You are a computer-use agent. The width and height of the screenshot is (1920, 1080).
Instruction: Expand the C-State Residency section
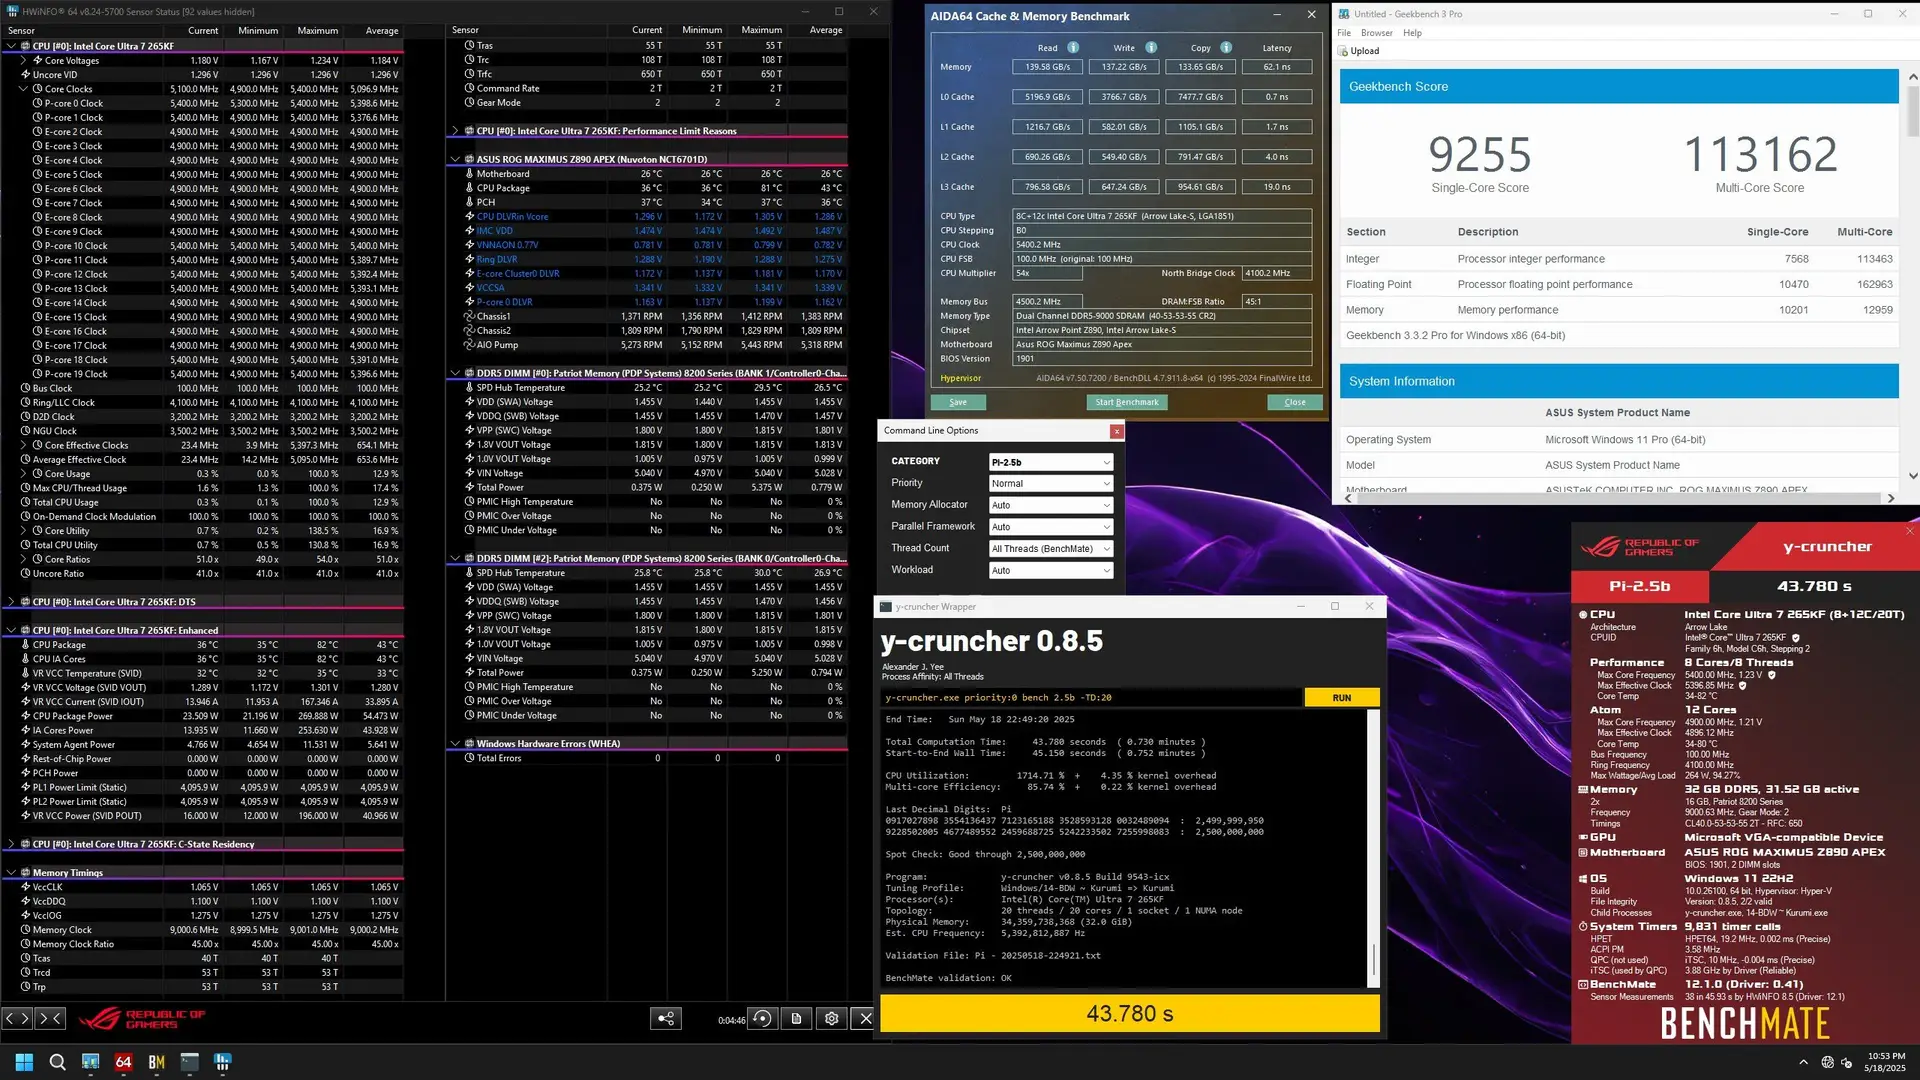coord(11,845)
